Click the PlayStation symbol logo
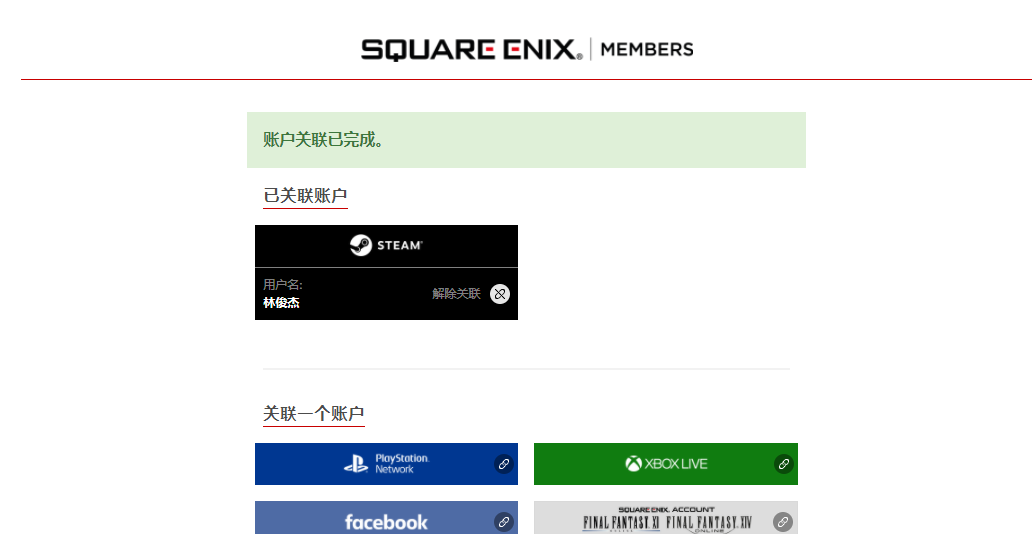The height and width of the screenshot is (534, 1032). pos(356,464)
